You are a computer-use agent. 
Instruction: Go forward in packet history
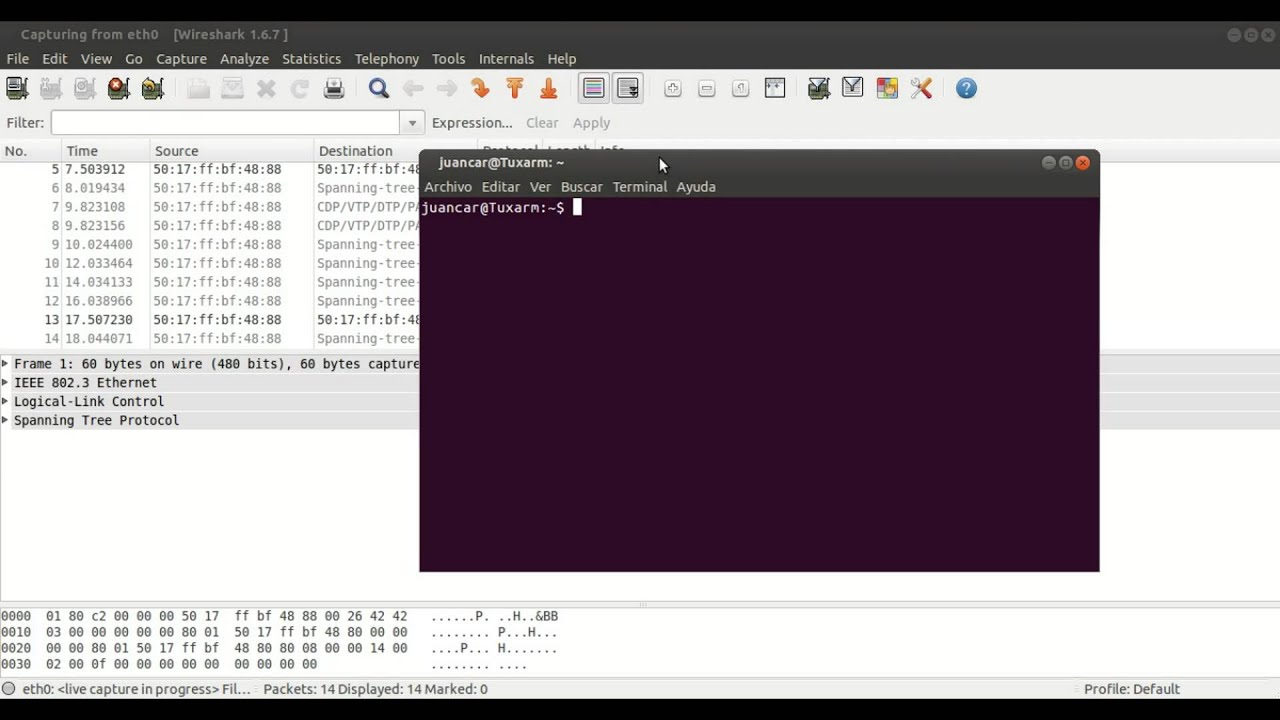tap(447, 89)
